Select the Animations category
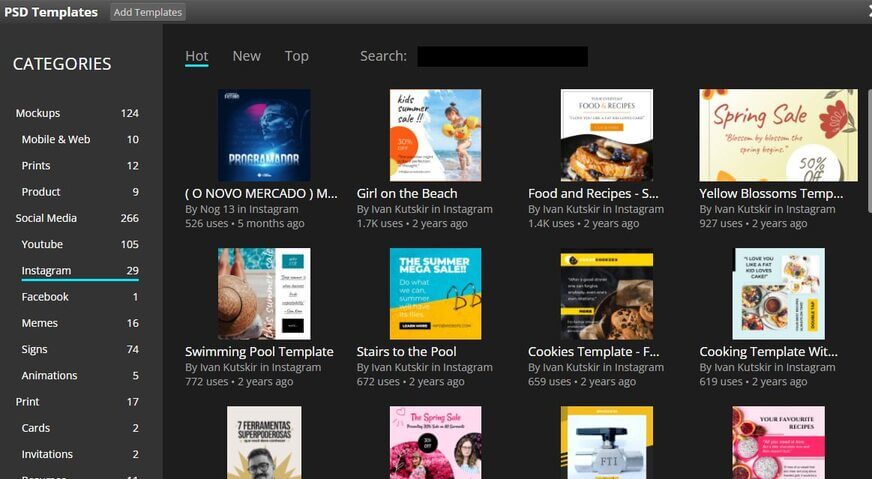 80,375
